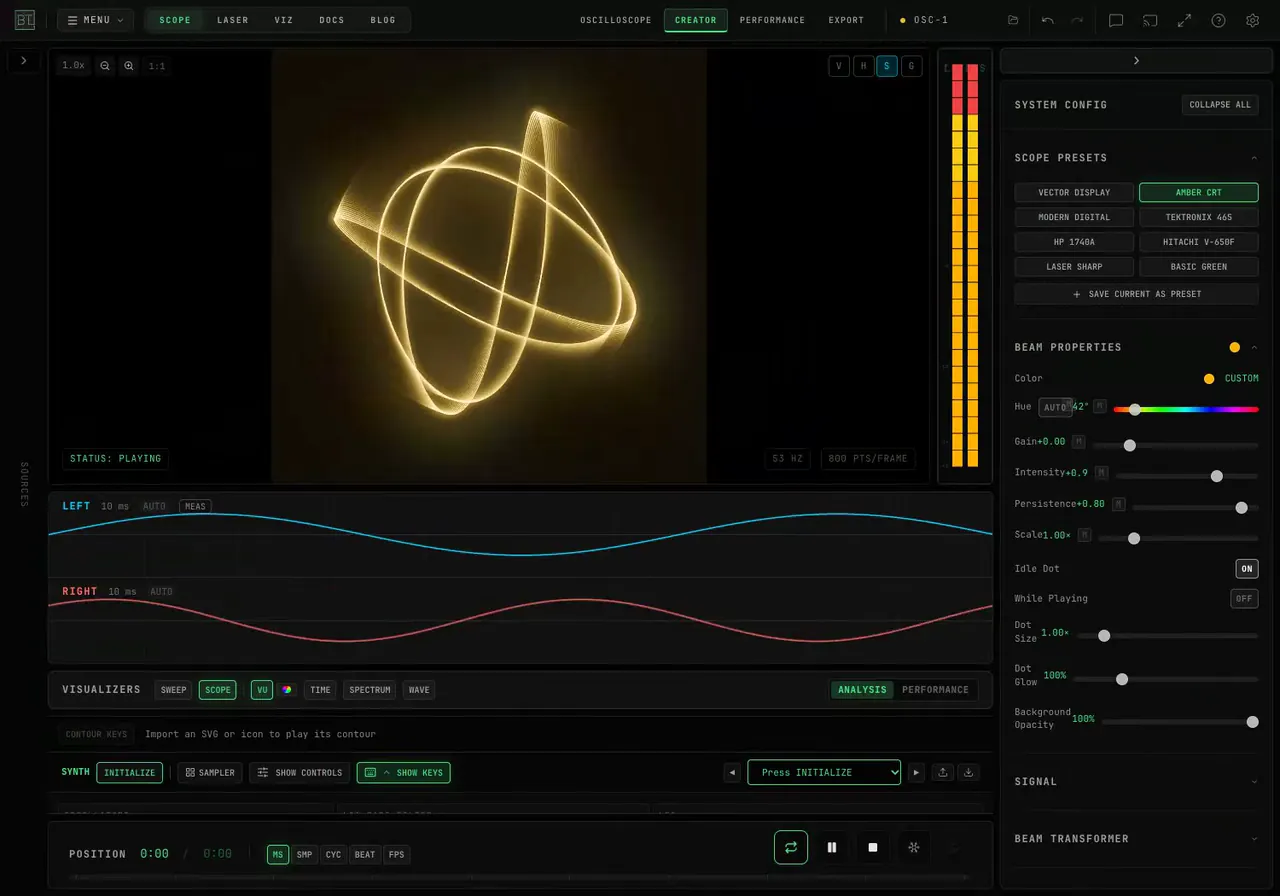Image resolution: width=1280 pixels, height=896 pixels.
Task: Select the VECTOR DISPLAY preset
Action: point(1074,192)
